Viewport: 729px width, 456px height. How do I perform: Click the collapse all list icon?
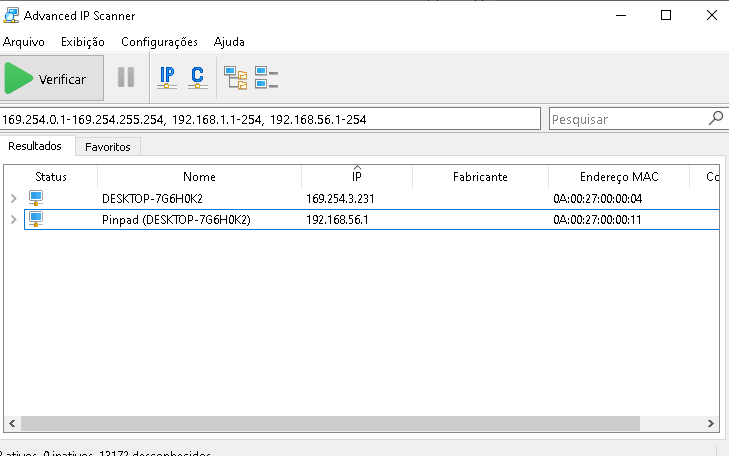pos(266,78)
